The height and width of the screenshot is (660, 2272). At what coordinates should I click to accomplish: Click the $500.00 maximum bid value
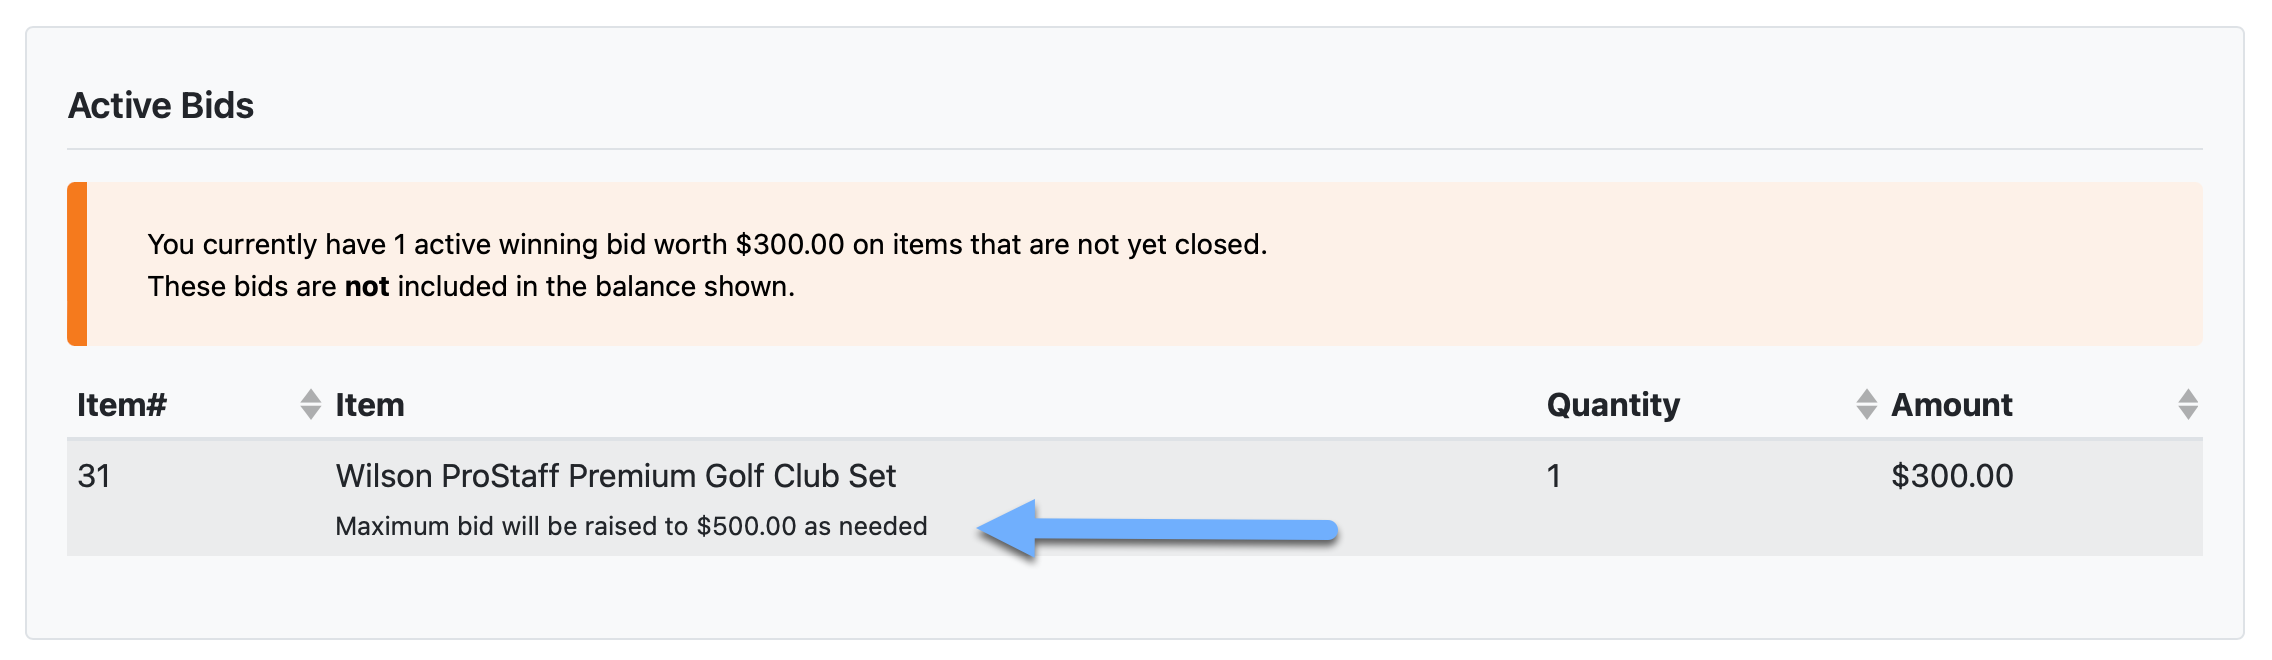coord(746,527)
